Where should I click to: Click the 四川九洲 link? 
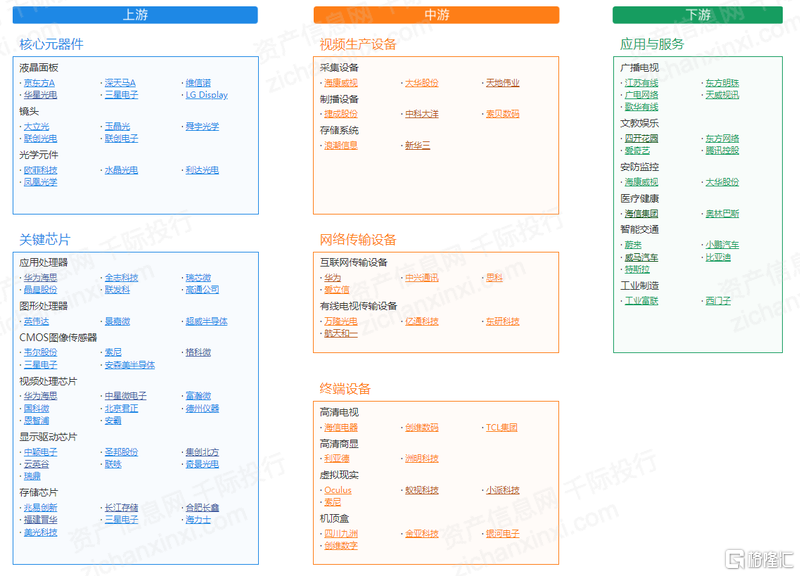(341, 534)
